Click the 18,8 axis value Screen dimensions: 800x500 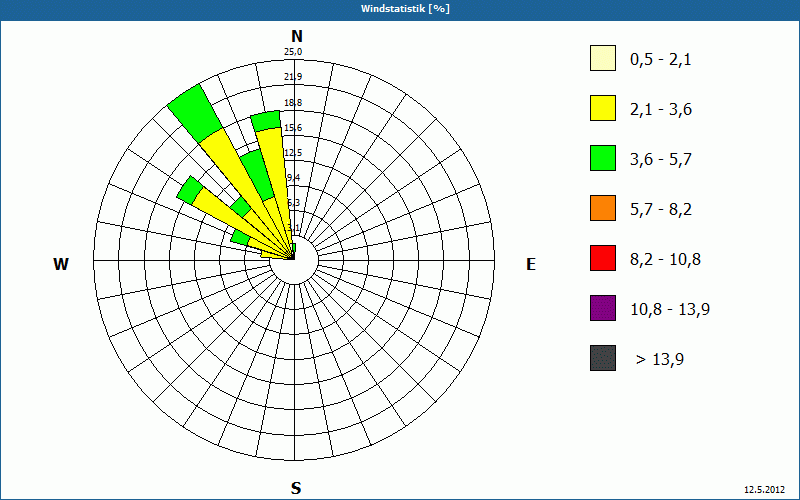(x=293, y=103)
